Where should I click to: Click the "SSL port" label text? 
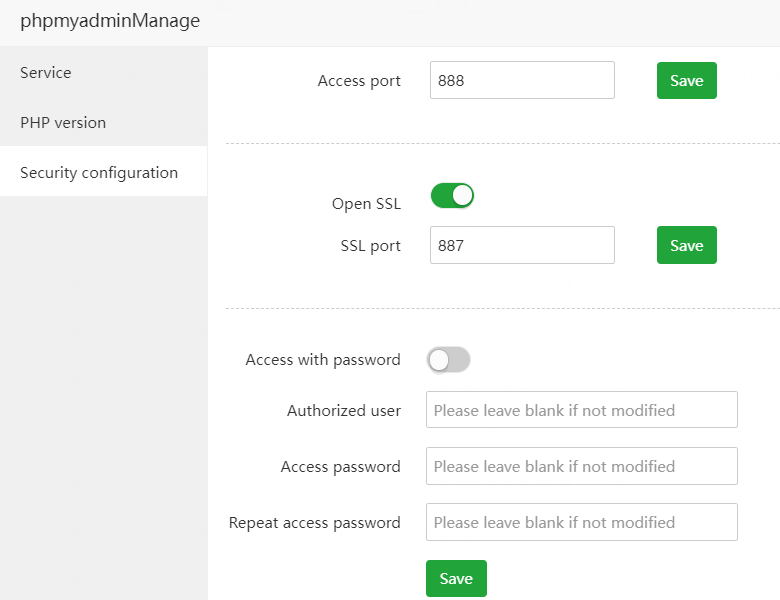[x=370, y=246]
